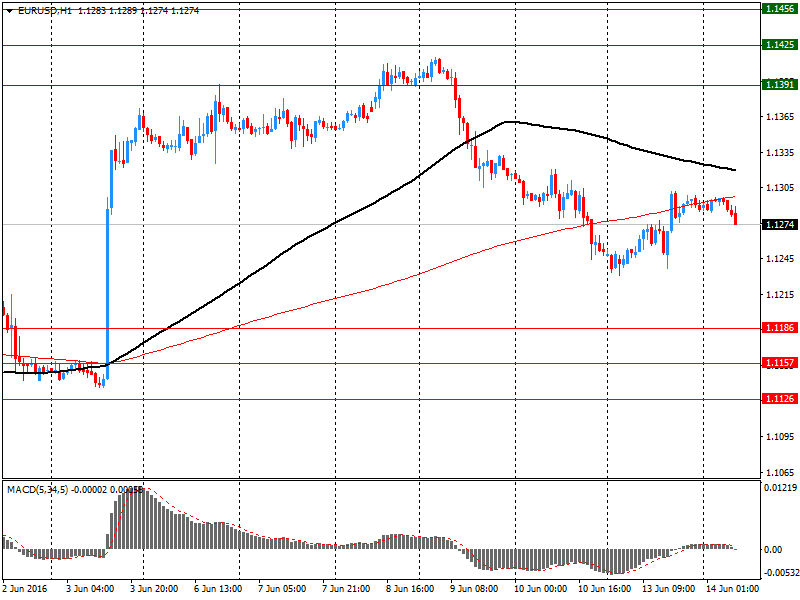Click the 6 Jun 13:00 time label
The image size is (800, 600).
click(218, 589)
